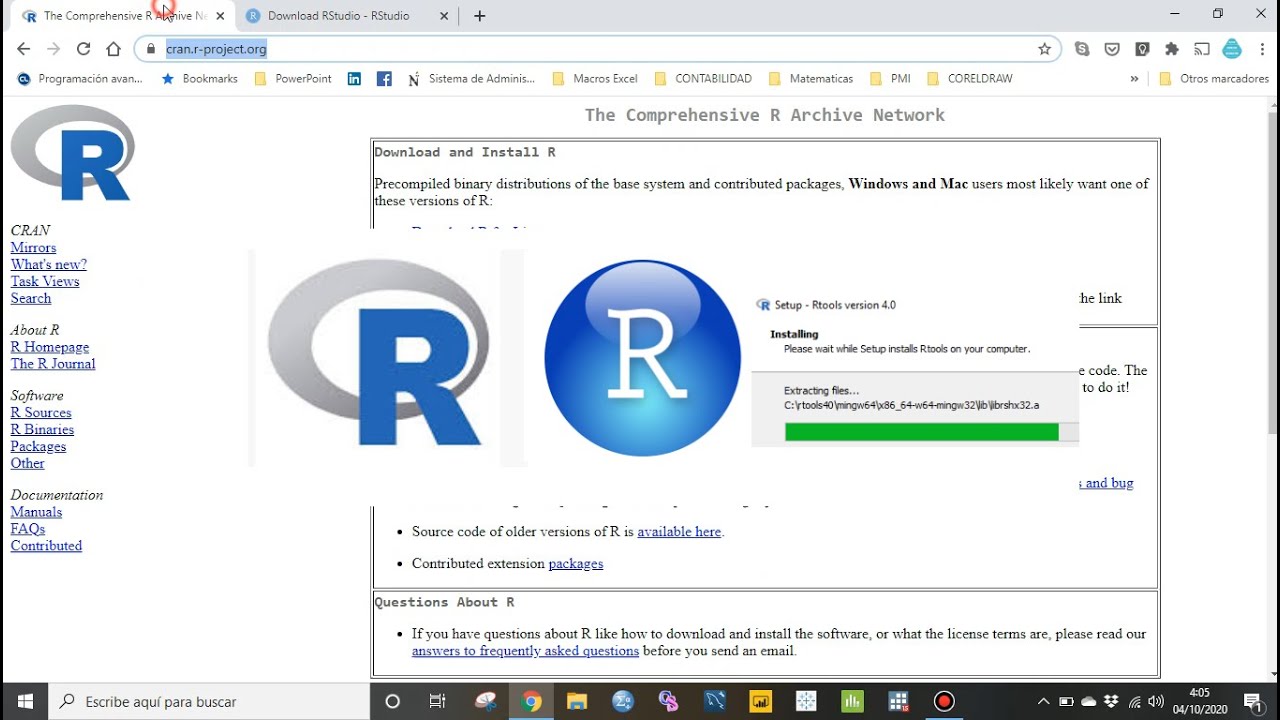Click the R logo on CRAN page
The image size is (1280, 720).
click(73, 153)
